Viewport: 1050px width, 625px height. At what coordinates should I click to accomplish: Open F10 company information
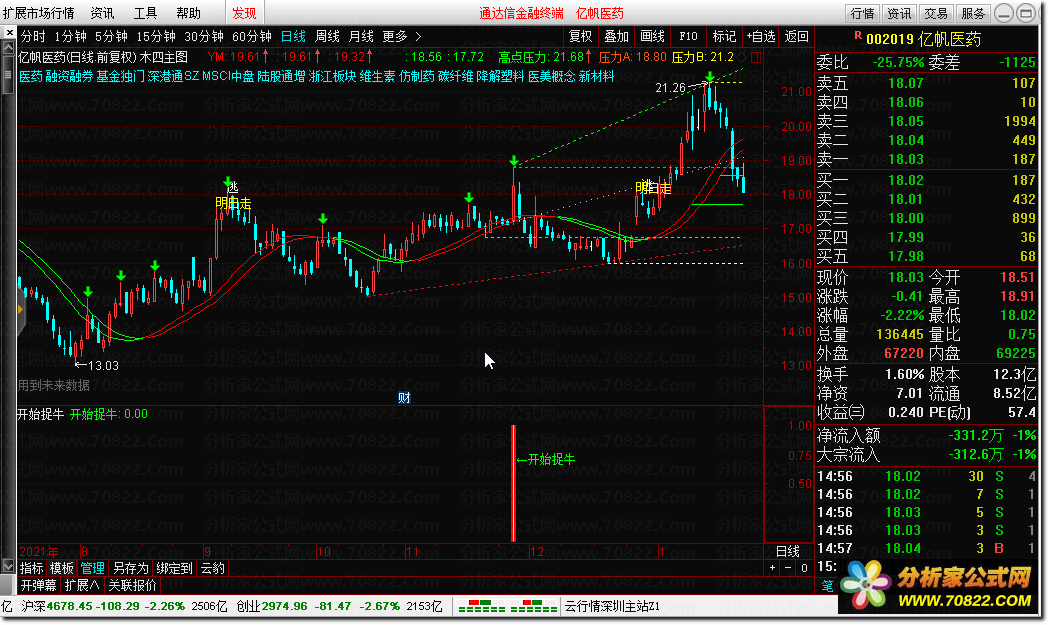pos(688,36)
